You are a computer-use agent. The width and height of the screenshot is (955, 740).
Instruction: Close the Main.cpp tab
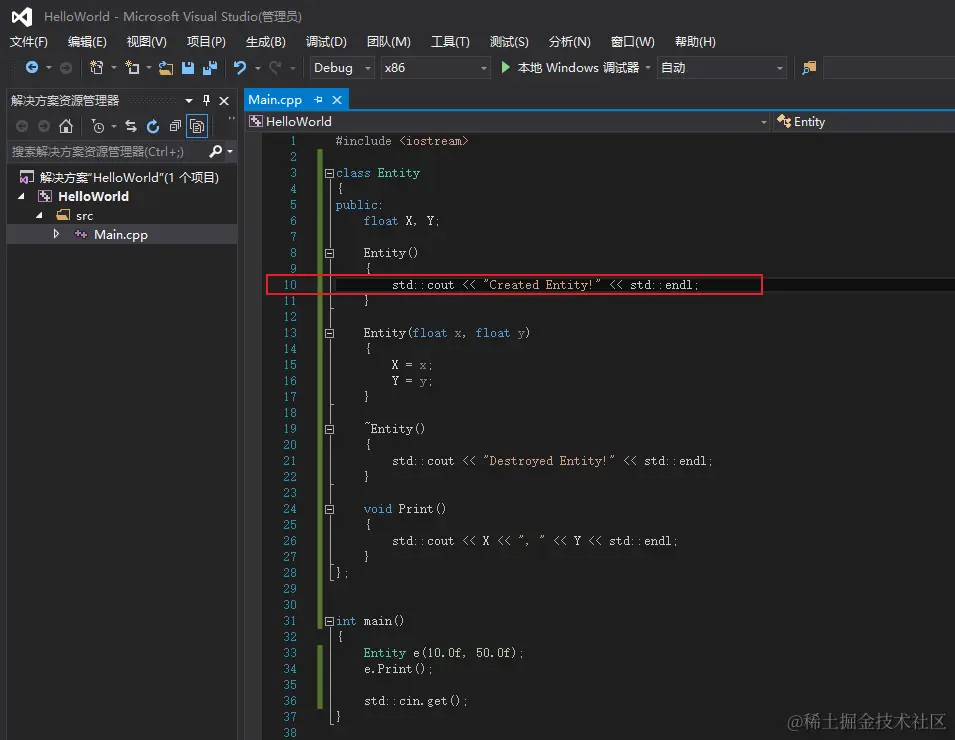point(337,99)
